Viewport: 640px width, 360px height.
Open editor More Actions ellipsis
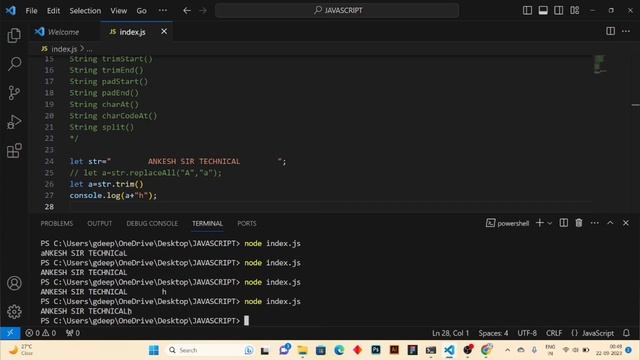click(626, 31)
